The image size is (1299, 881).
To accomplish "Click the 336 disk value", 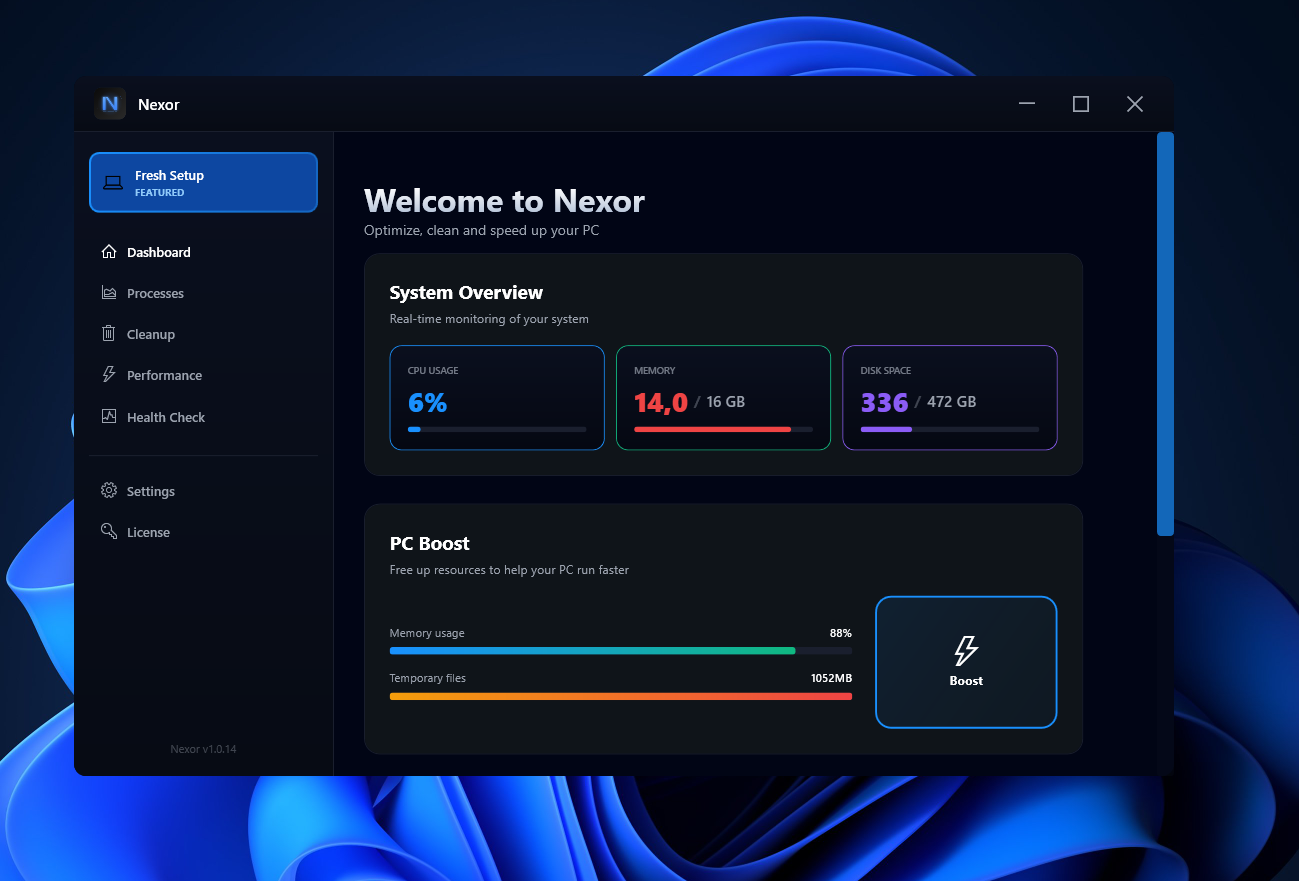I will click(x=884, y=403).
